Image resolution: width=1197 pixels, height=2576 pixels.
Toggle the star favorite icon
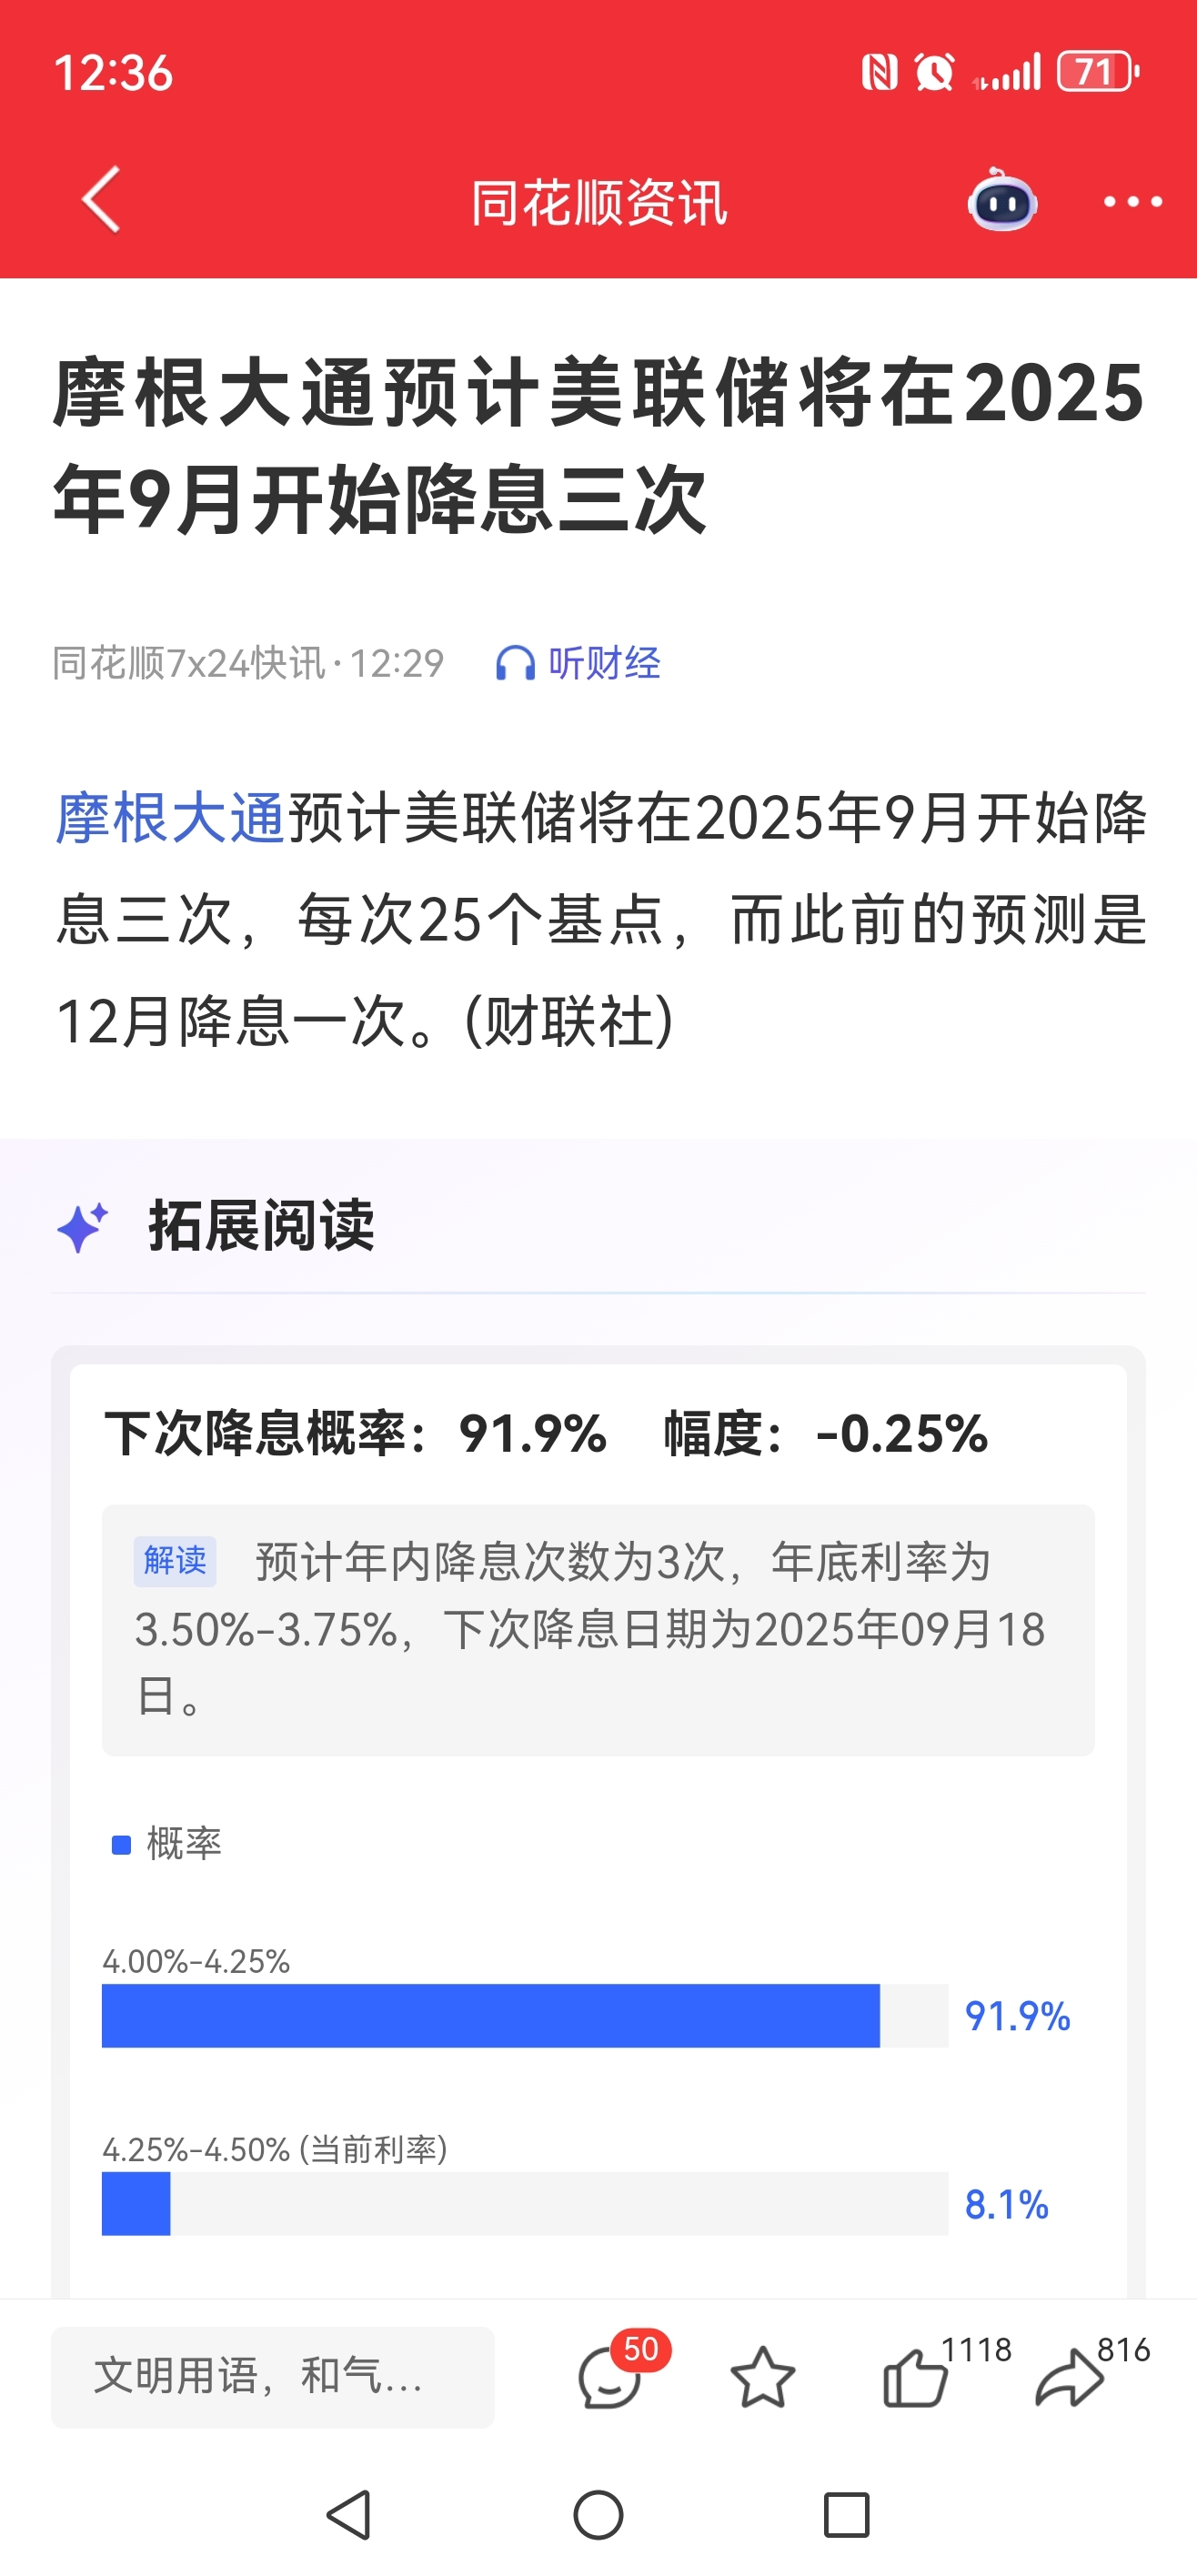[763, 2377]
